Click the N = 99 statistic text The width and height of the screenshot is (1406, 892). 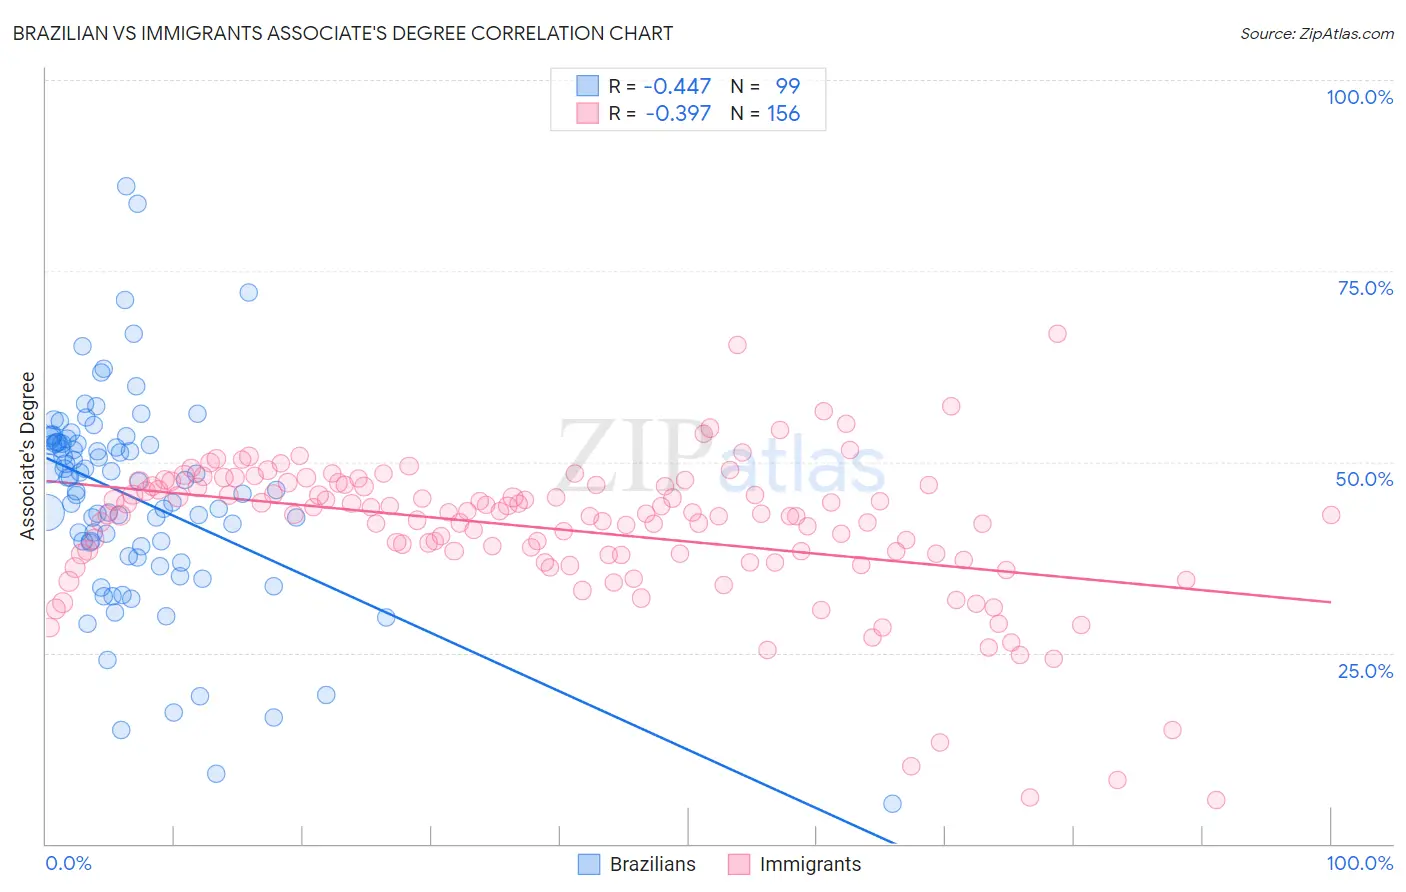pos(765,86)
